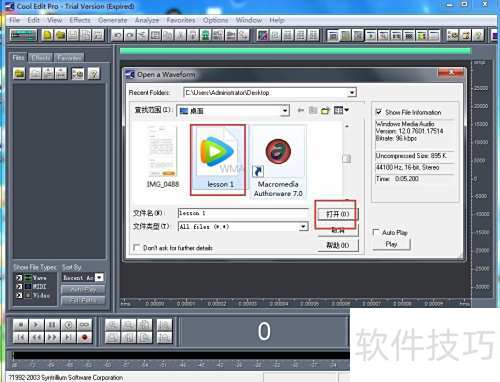Click the Go to End transport button
500x382 pixels.
(68, 338)
